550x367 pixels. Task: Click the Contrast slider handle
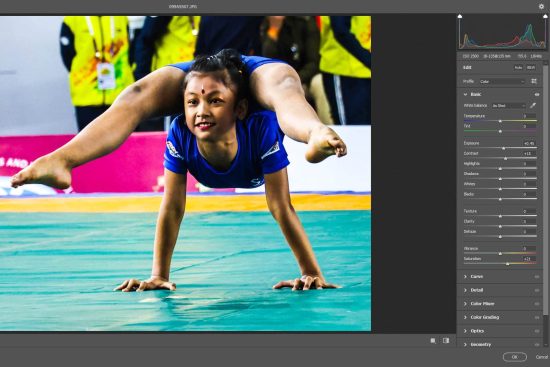click(505, 158)
